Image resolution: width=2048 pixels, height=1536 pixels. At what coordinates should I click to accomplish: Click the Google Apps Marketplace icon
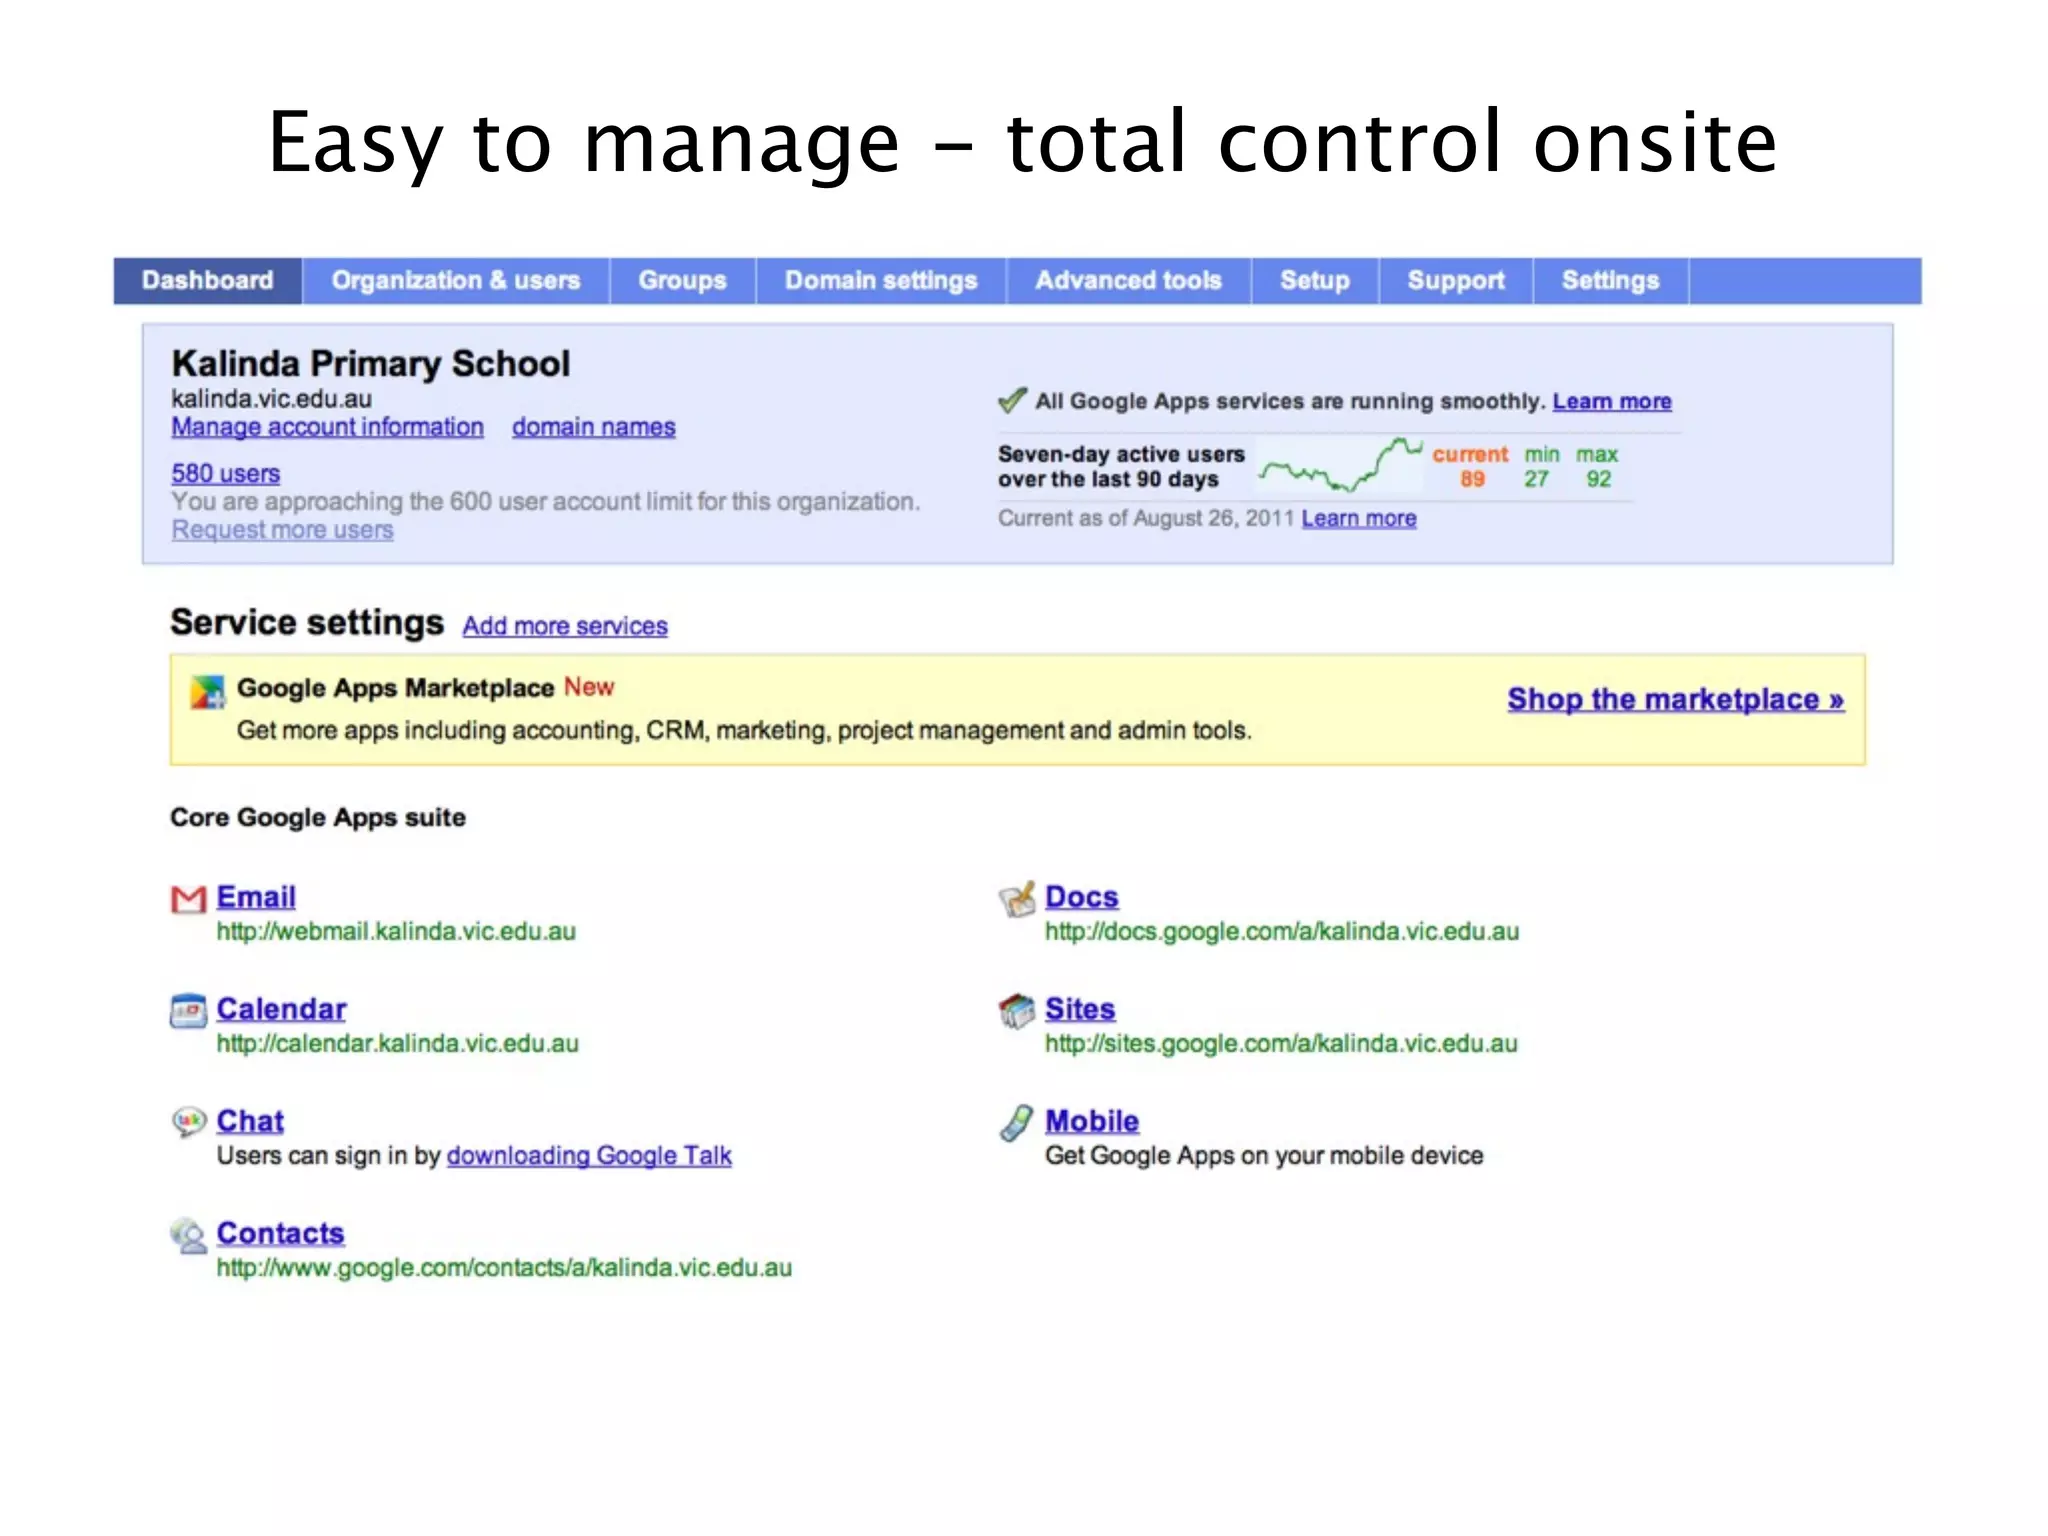207,692
